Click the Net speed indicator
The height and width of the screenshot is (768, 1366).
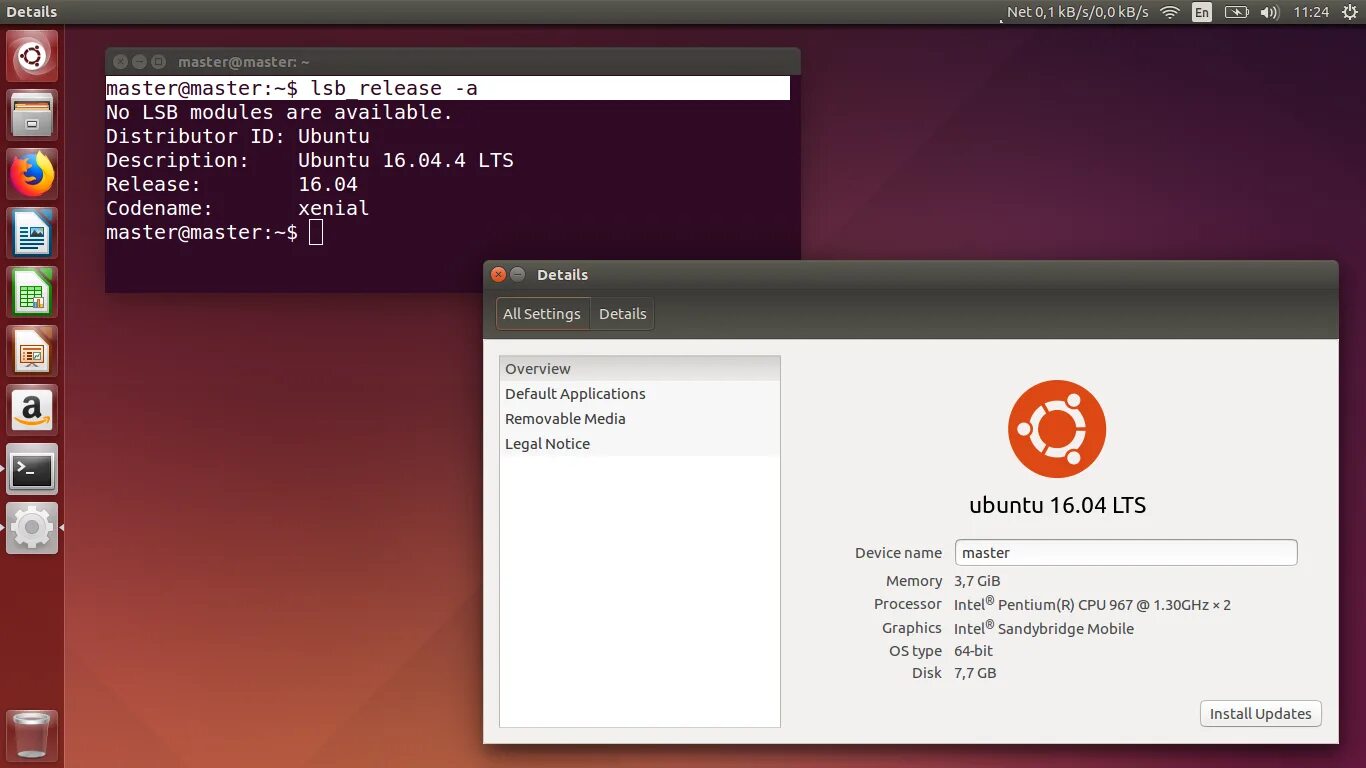(x=1077, y=12)
